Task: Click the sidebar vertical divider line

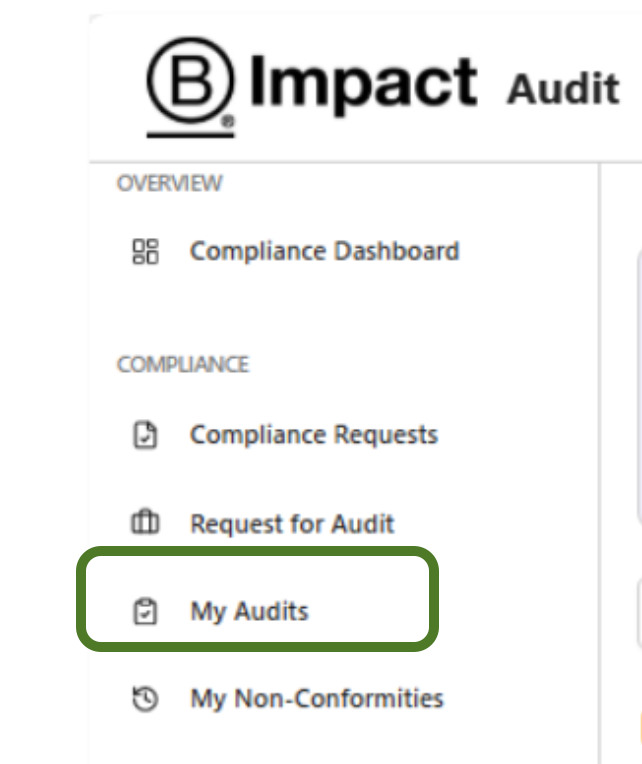Action: (600, 463)
